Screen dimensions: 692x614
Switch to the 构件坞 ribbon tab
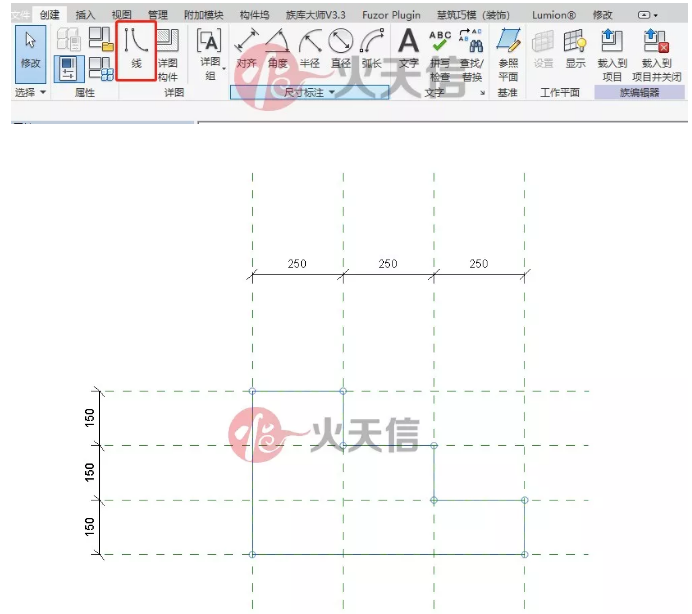(x=254, y=15)
